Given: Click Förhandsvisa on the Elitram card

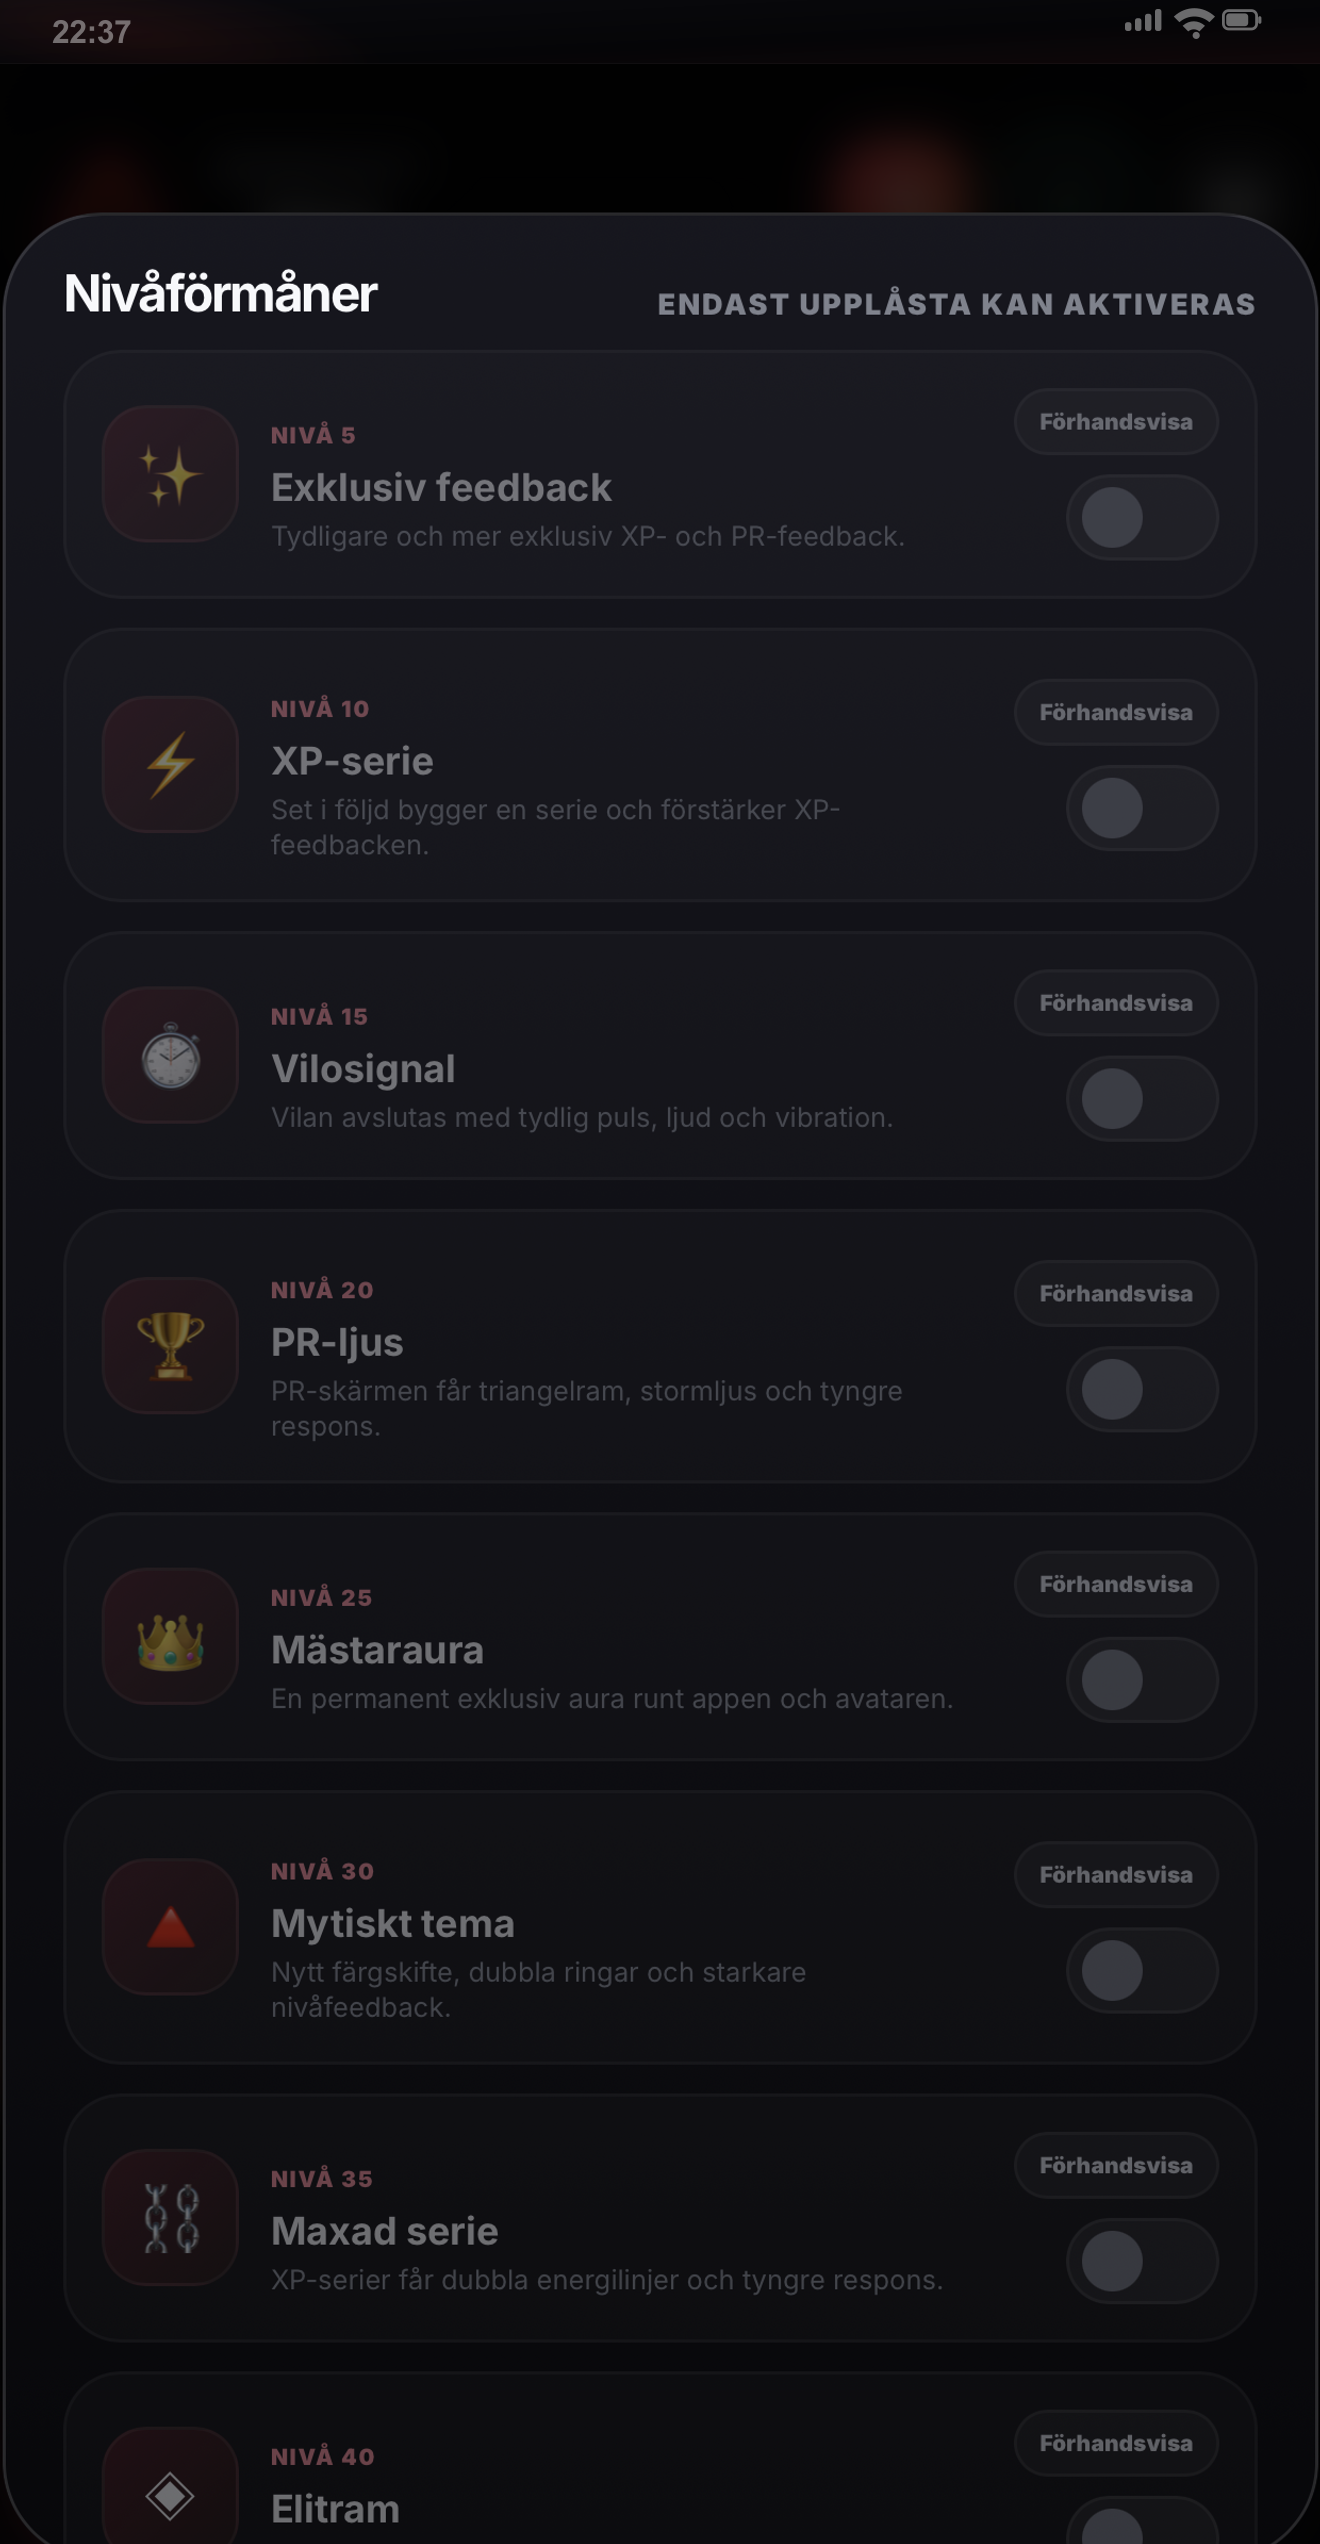Looking at the screenshot, I should [x=1116, y=2444].
